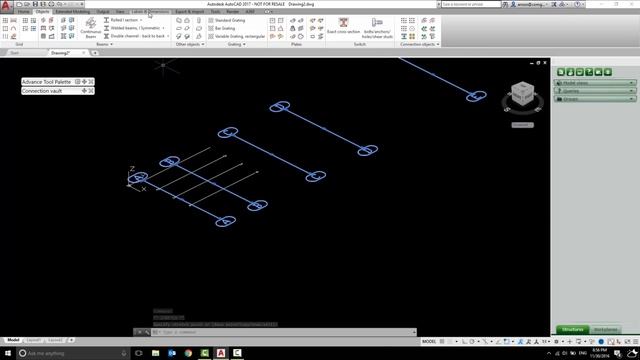
Task: Open the AutoCAD application menu logo
Action: point(6,6)
